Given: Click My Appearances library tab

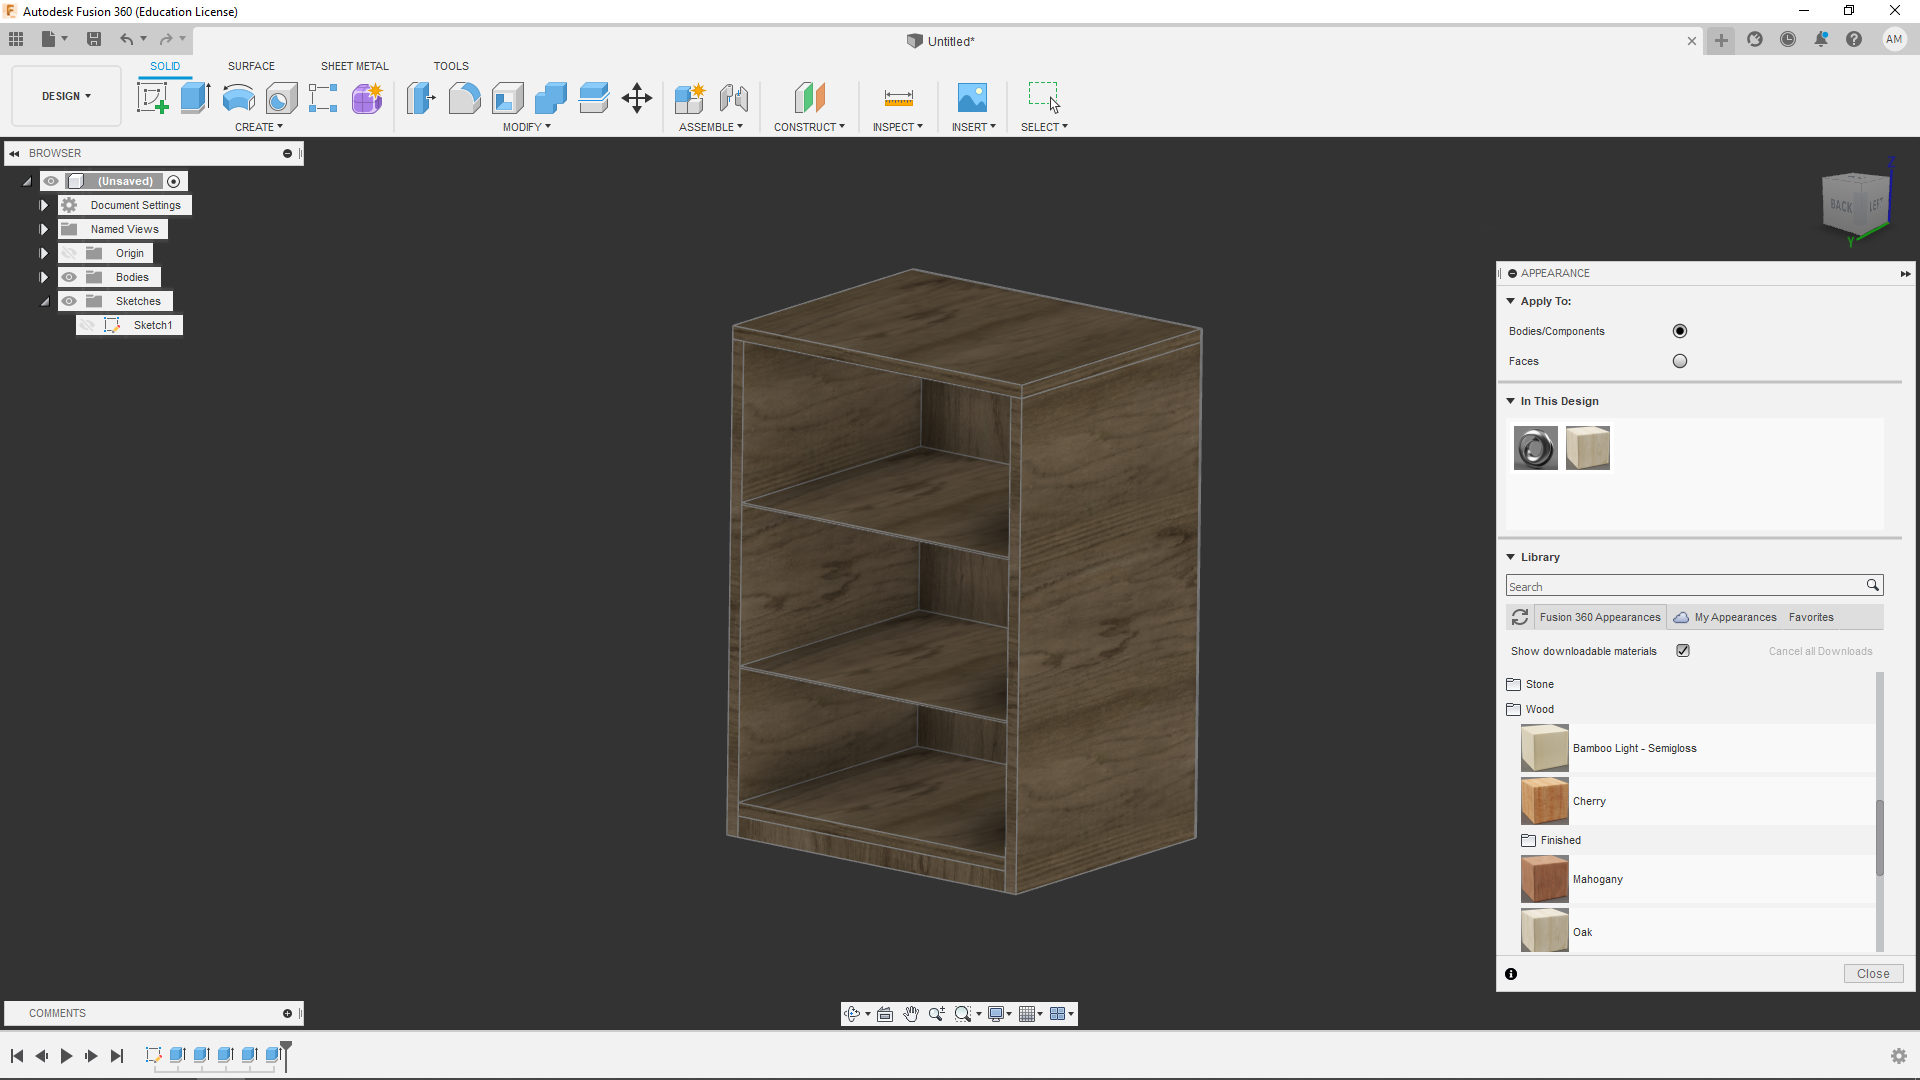Looking at the screenshot, I should tap(1725, 616).
